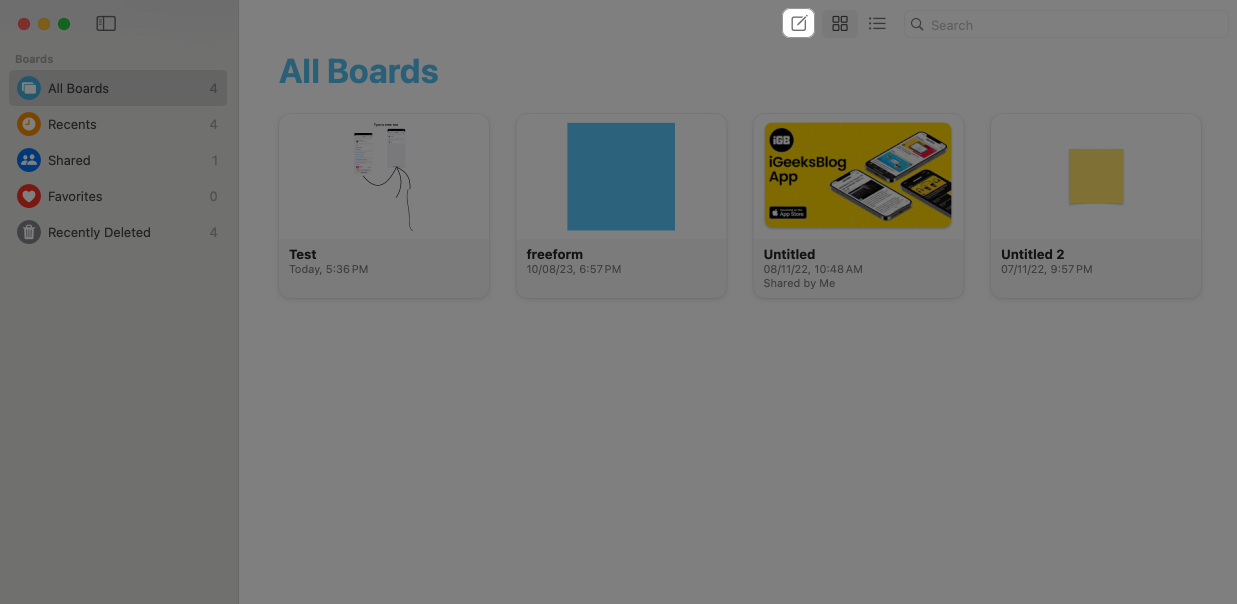This screenshot has height=604, width=1237.
Task: Enable the green fullscreen window control
Action: click(64, 23)
